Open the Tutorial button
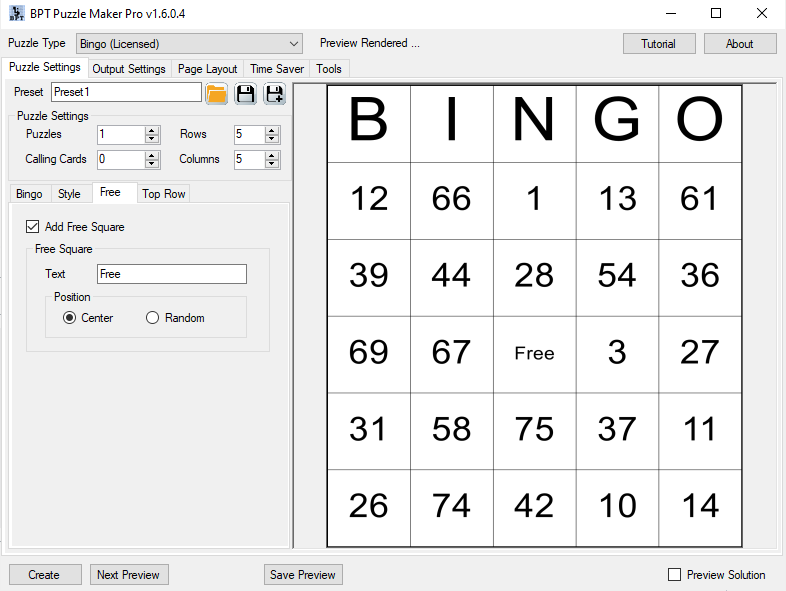This screenshot has height=591, width=786. click(x=659, y=44)
